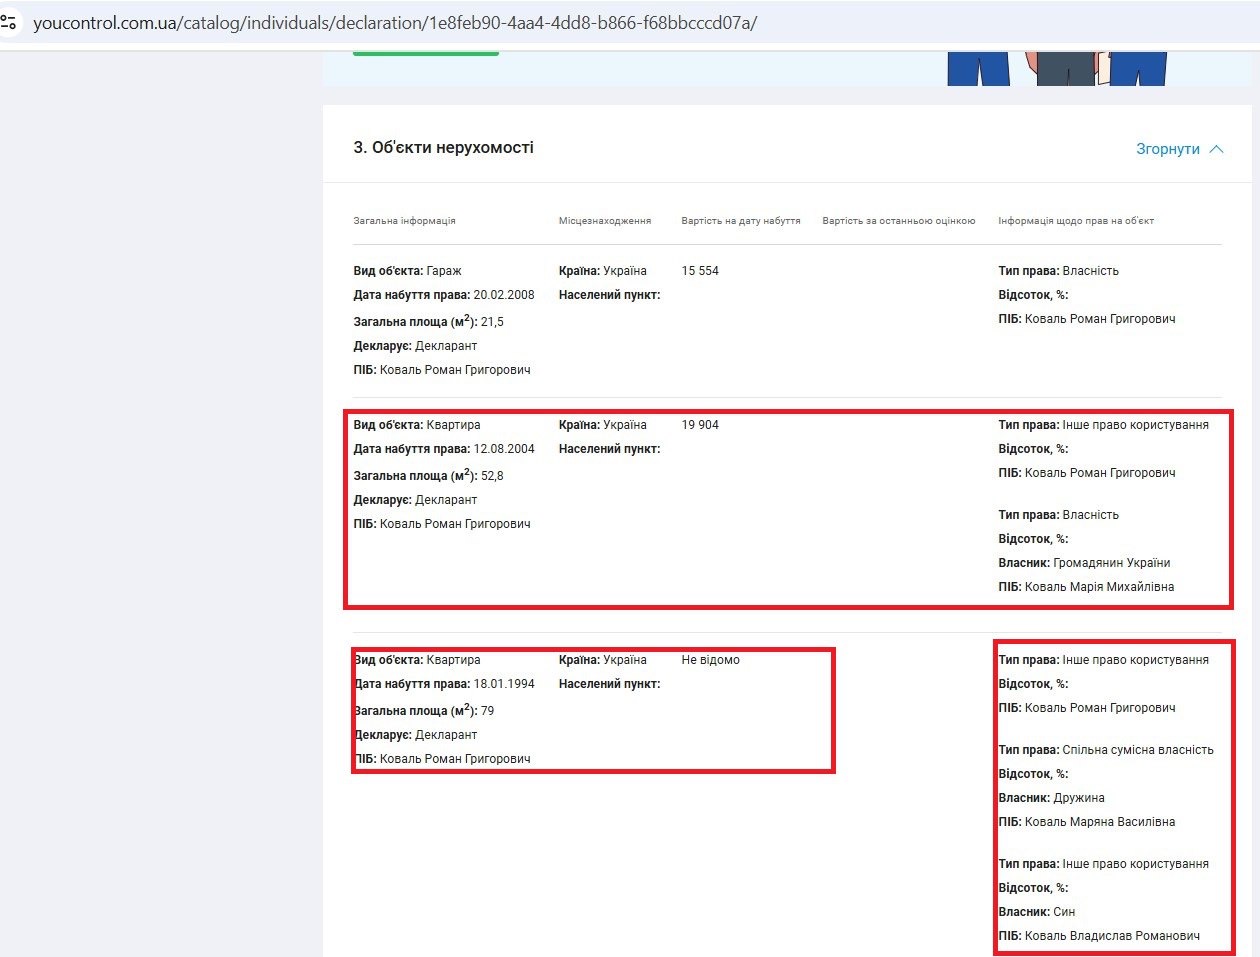Click the site settings icon in address bar
Screen dimensions: 1260x957
(9, 21)
